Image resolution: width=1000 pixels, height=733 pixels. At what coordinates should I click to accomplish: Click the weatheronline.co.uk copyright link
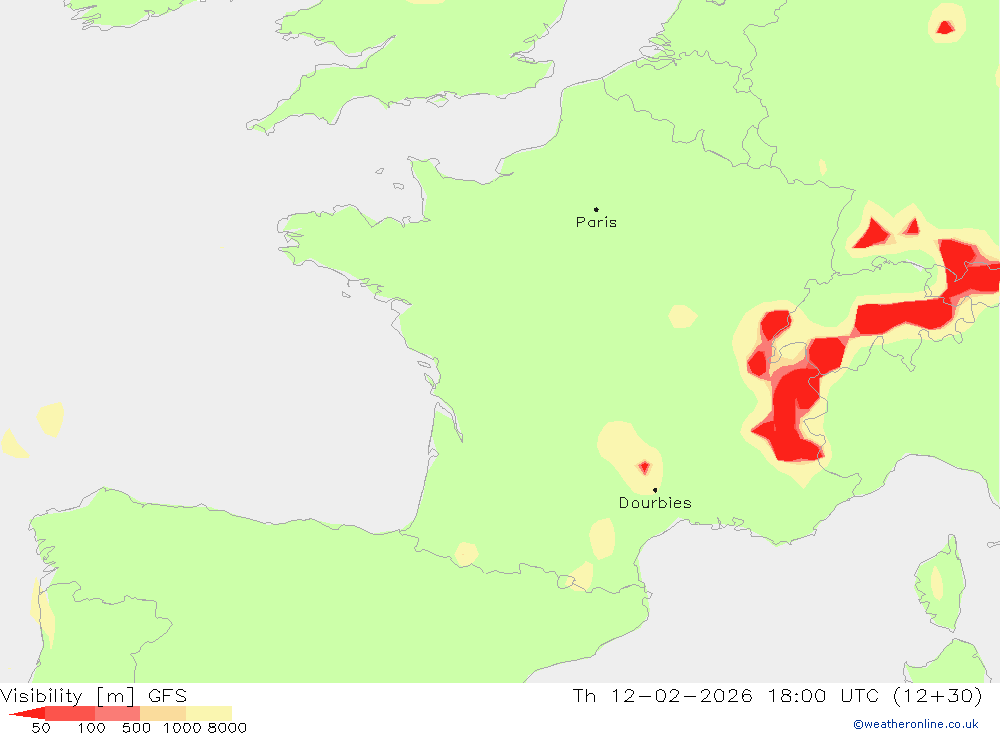(x=915, y=724)
